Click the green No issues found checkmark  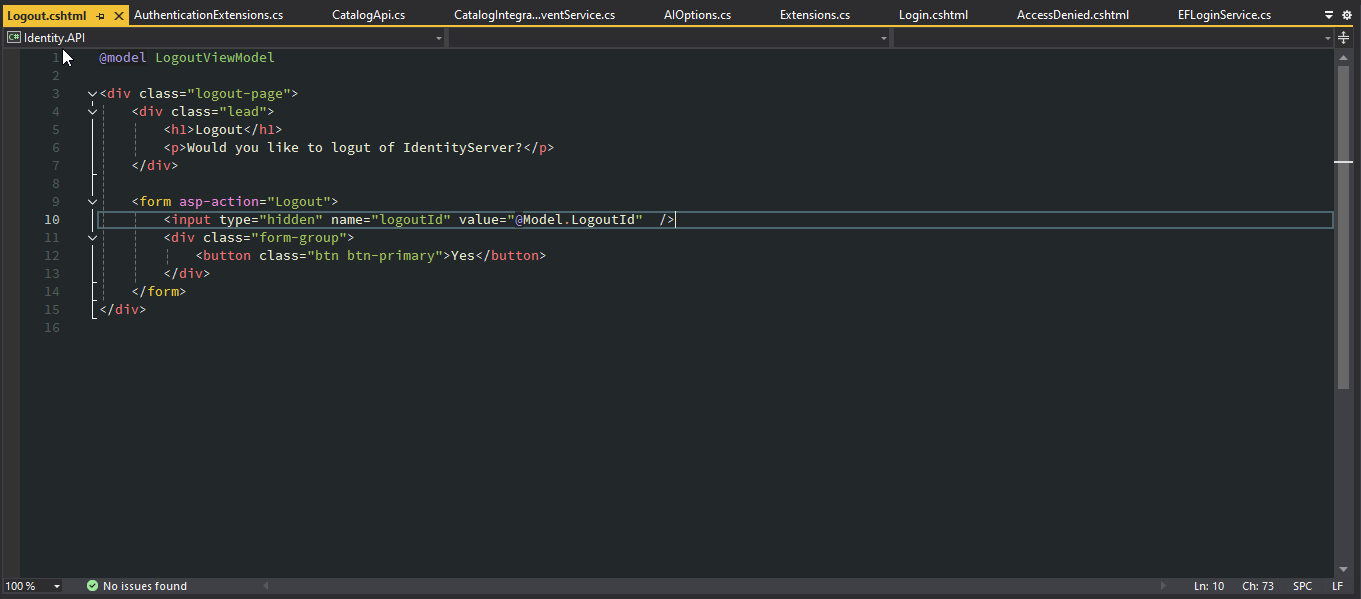click(x=92, y=586)
